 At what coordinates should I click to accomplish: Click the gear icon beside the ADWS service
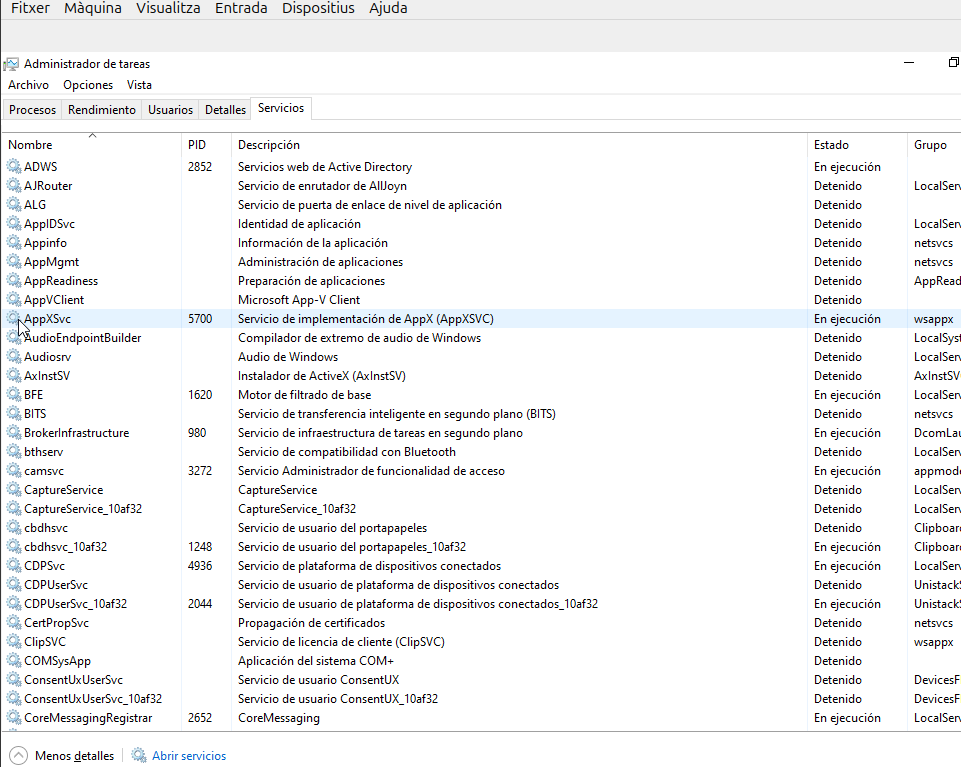[x=14, y=167]
